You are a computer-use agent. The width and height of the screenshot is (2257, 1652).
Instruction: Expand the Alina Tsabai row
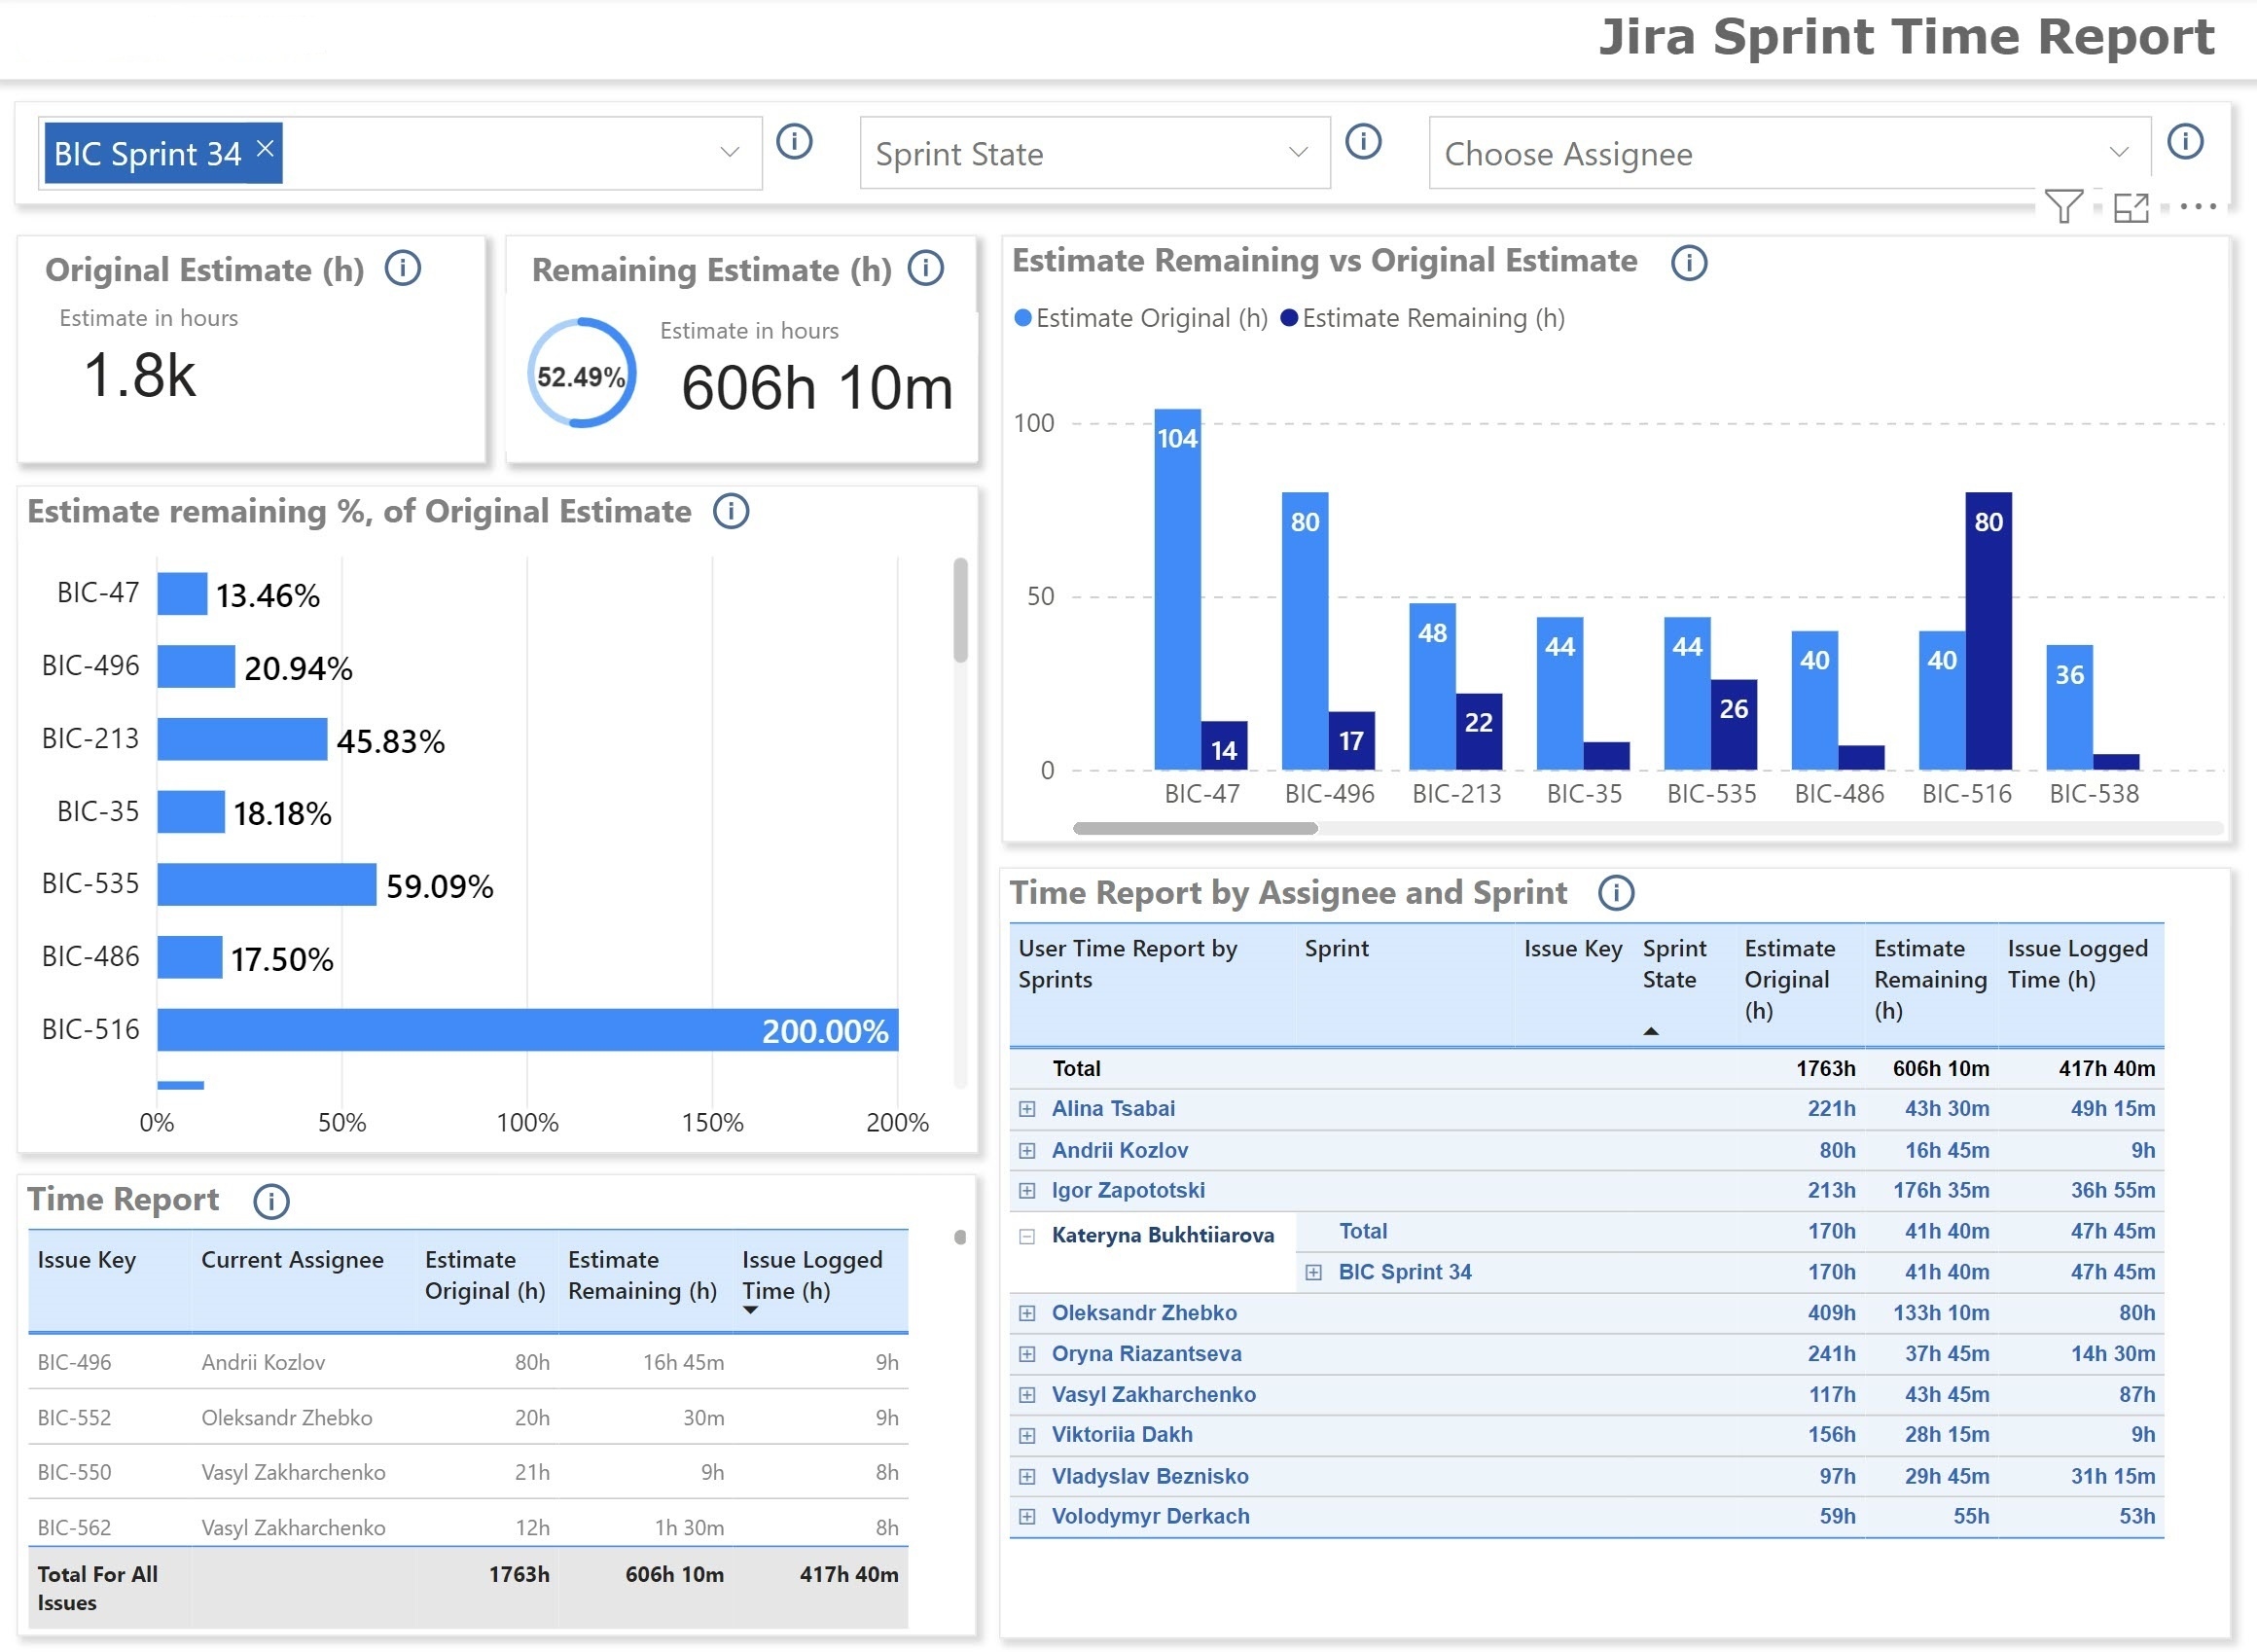(x=1027, y=1108)
